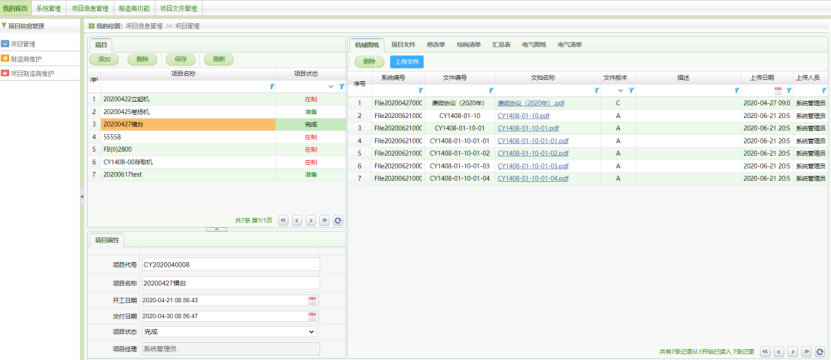Click 删除 button in file panel
The height and width of the screenshot is (360, 831).
click(x=369, y=62)
